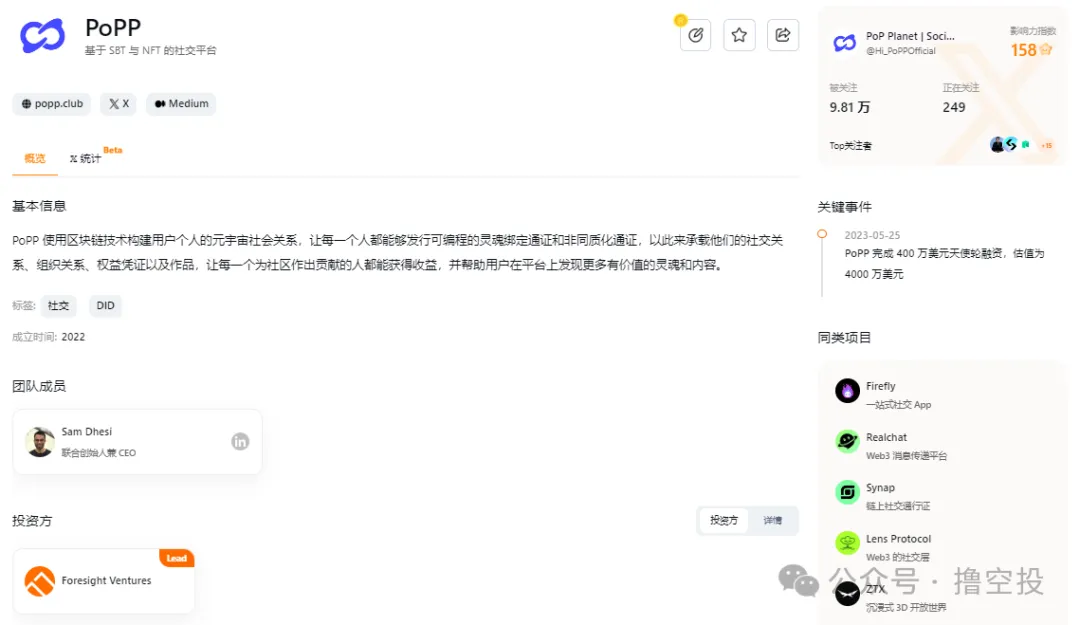The image size is (1080, 625).
Task: Open the Firefly project
Action: pos(880,387)
